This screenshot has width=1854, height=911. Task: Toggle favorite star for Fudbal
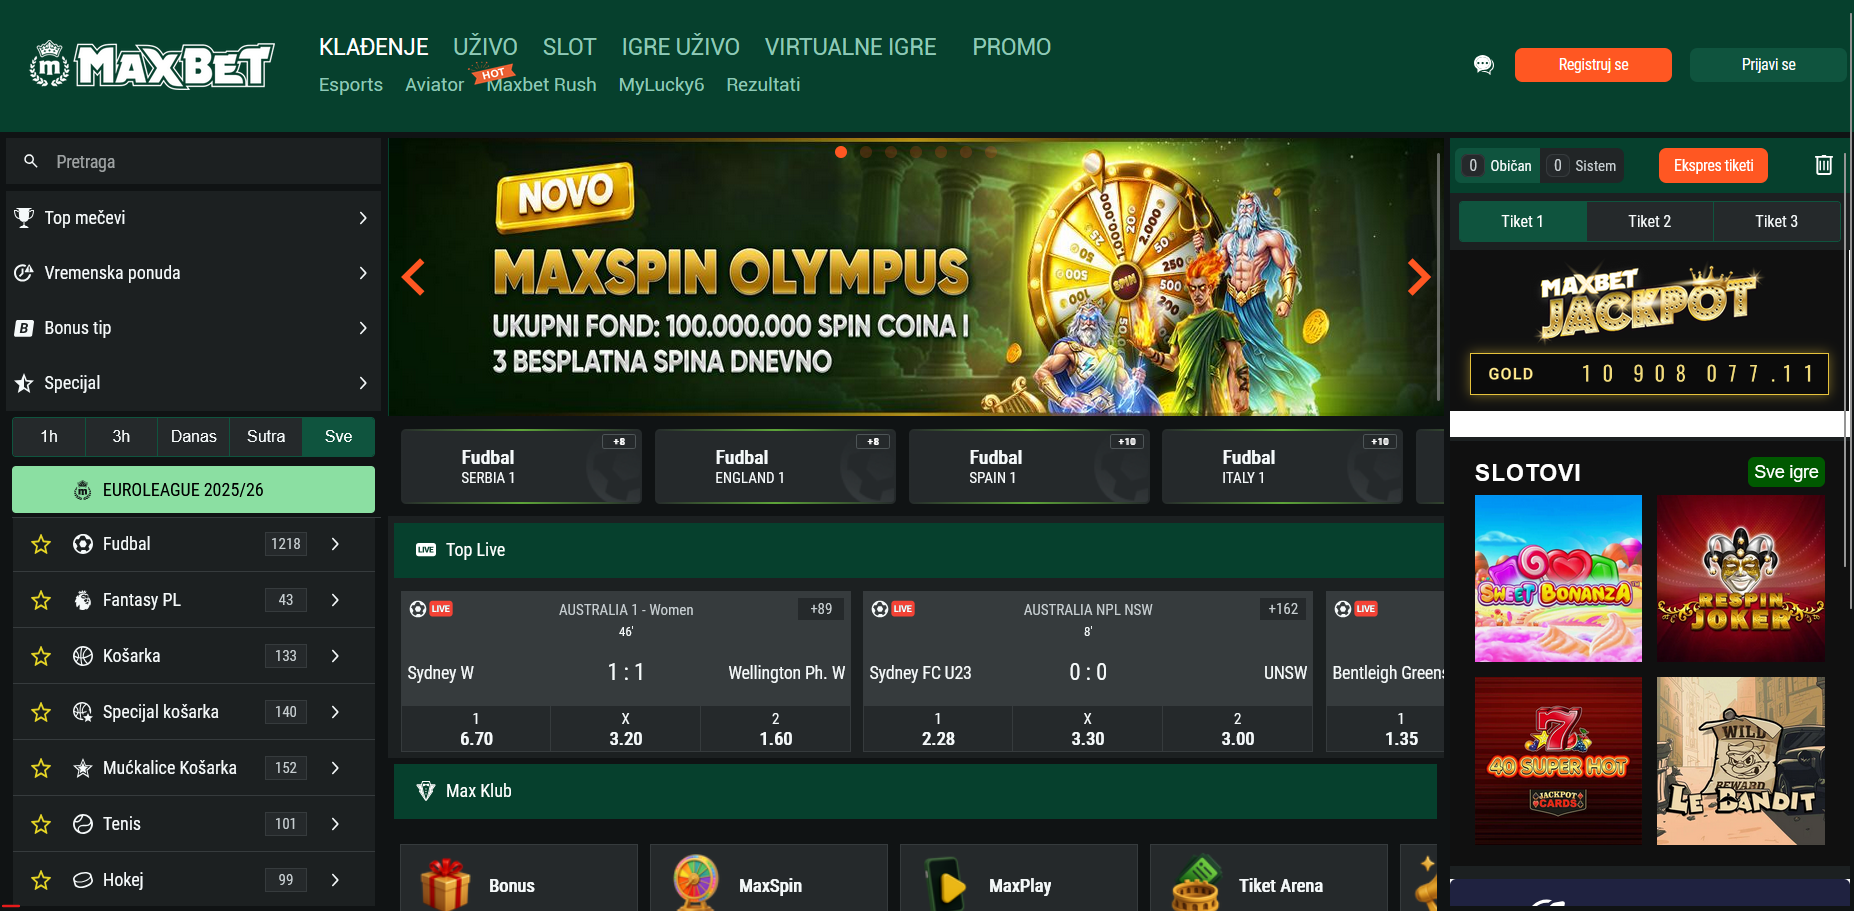point(41,544)
